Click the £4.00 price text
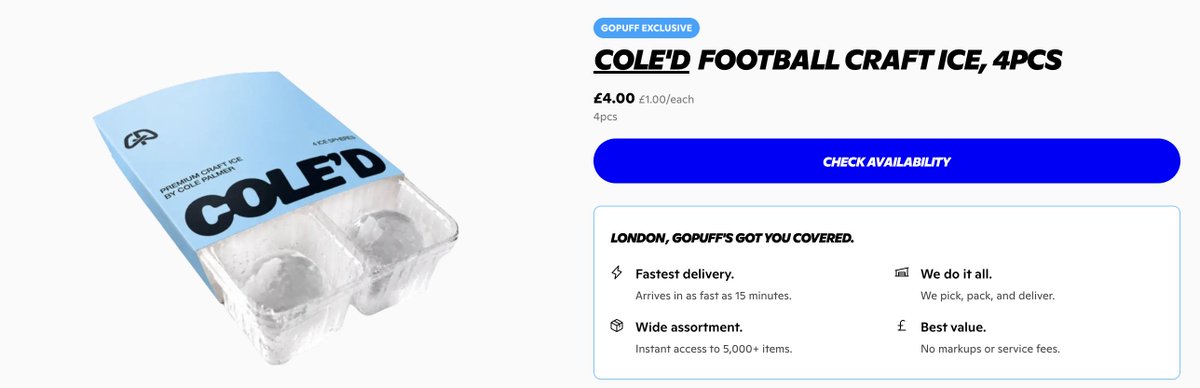 [x=614, y=99]
